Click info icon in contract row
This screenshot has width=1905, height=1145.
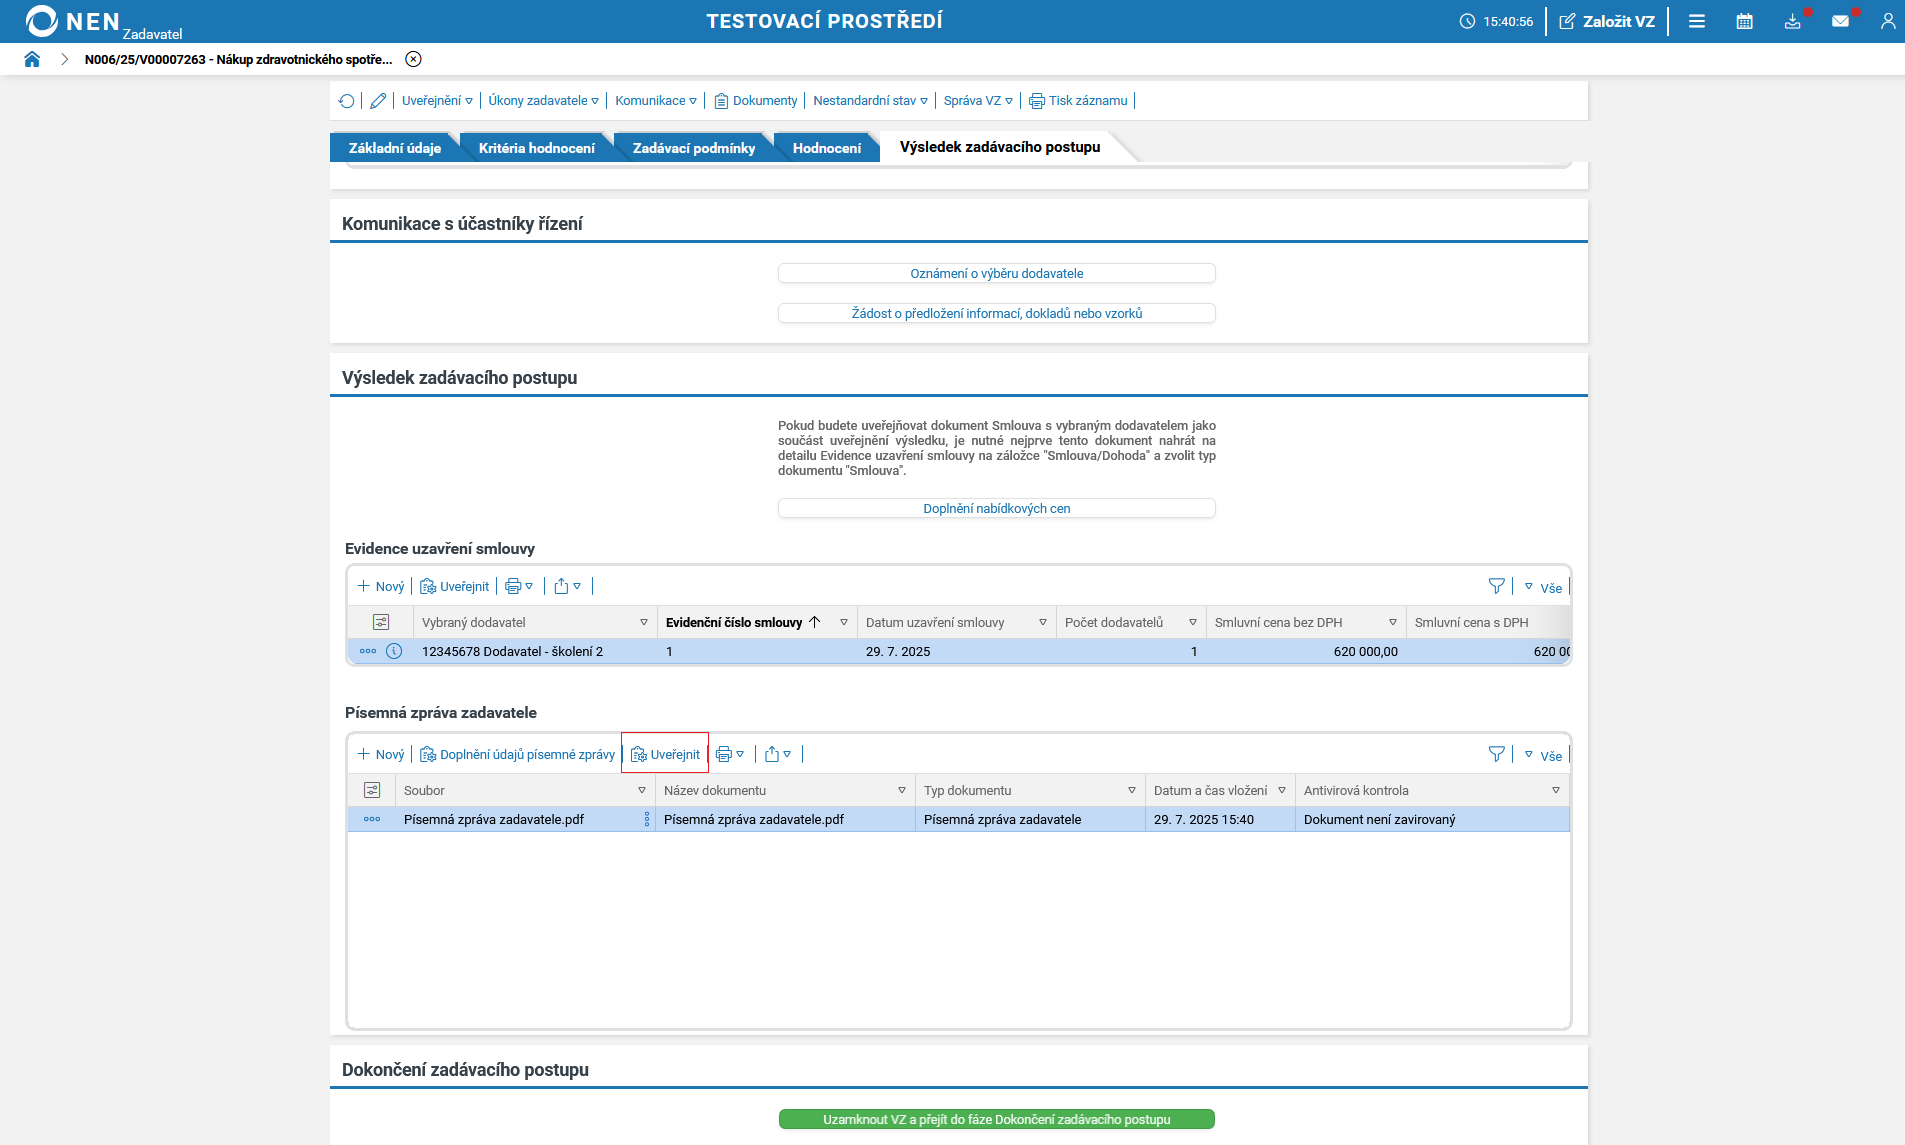(x=394, y=651)
